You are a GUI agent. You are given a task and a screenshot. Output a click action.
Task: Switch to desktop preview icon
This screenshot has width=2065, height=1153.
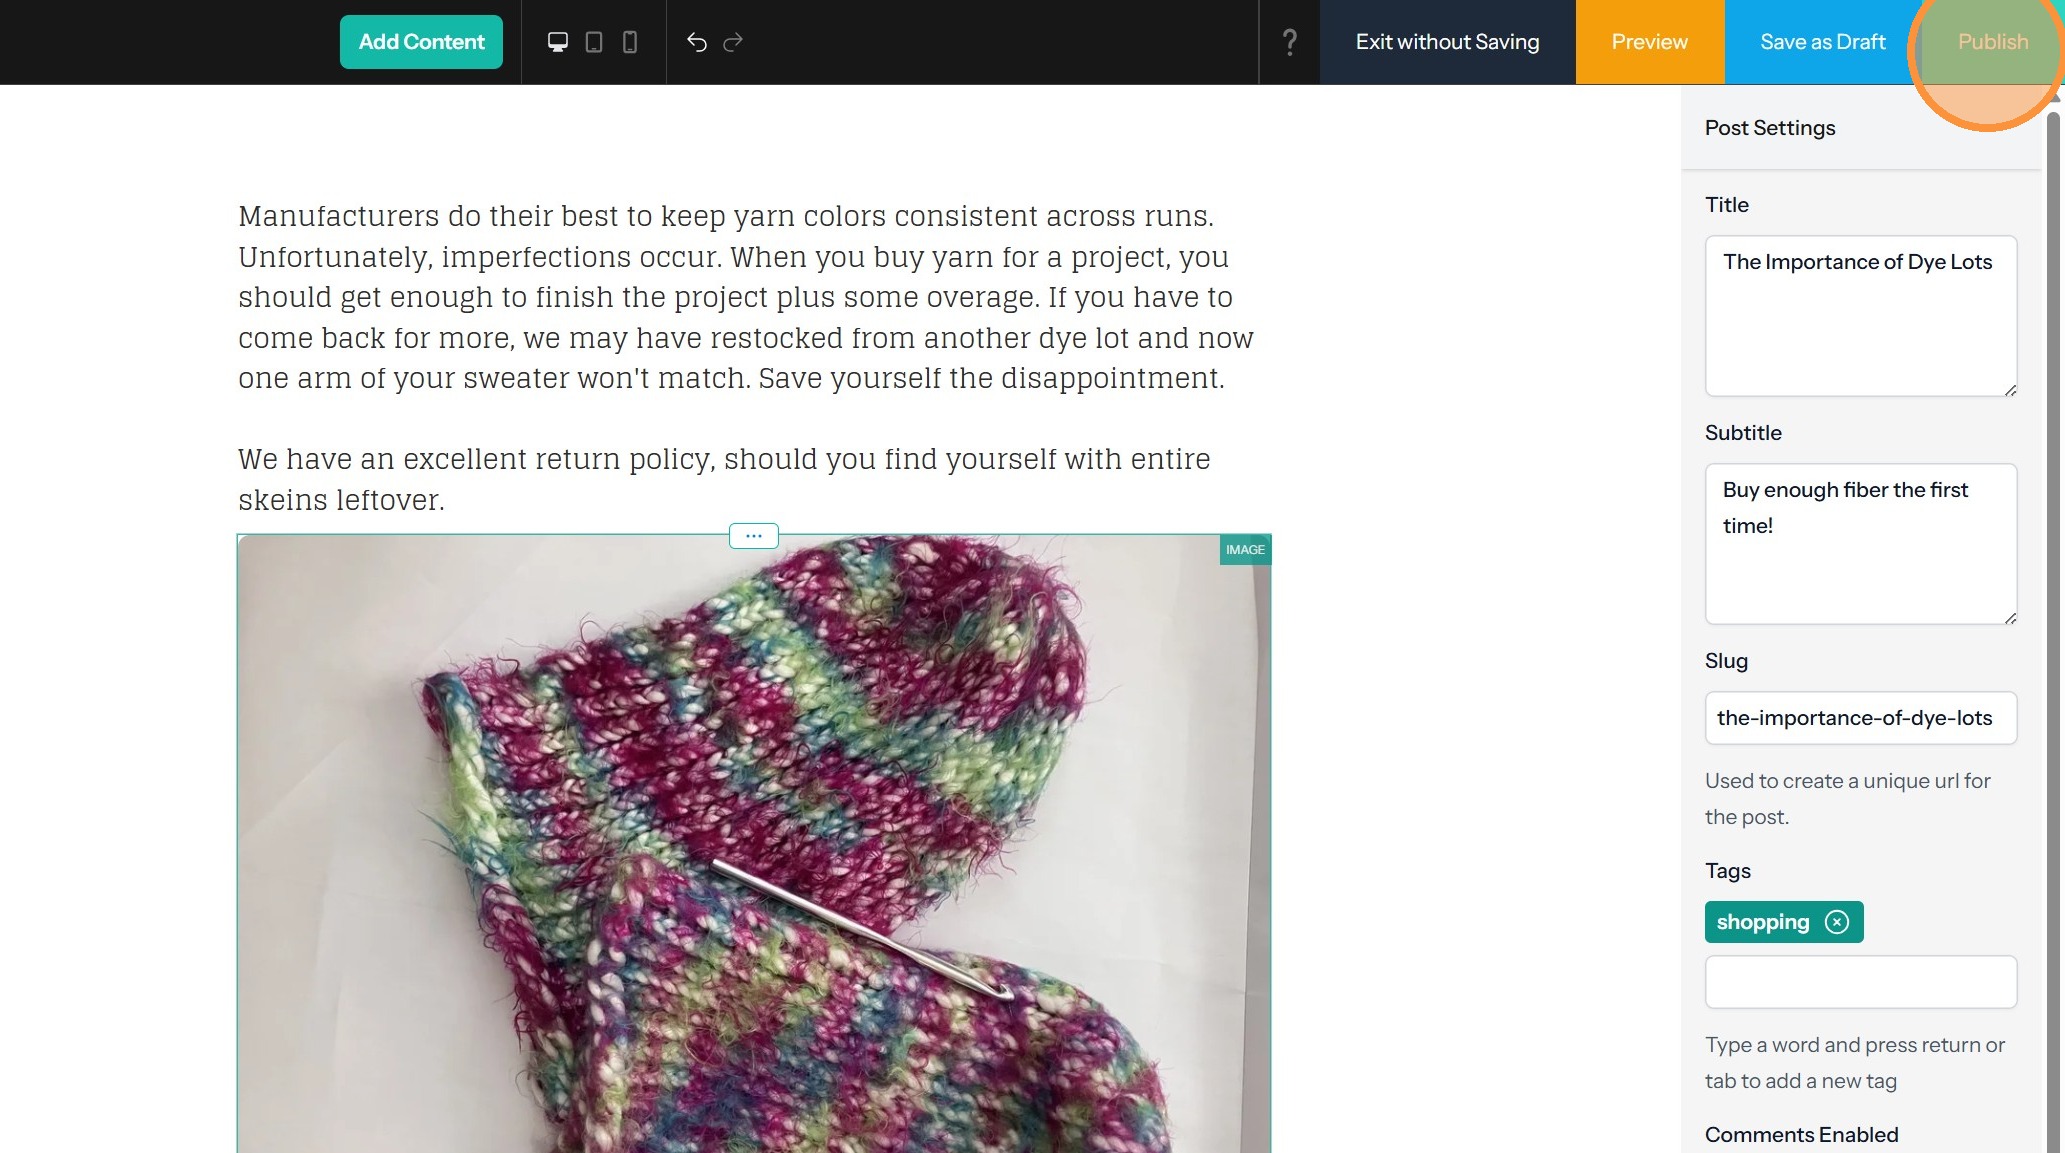point(558,42)
